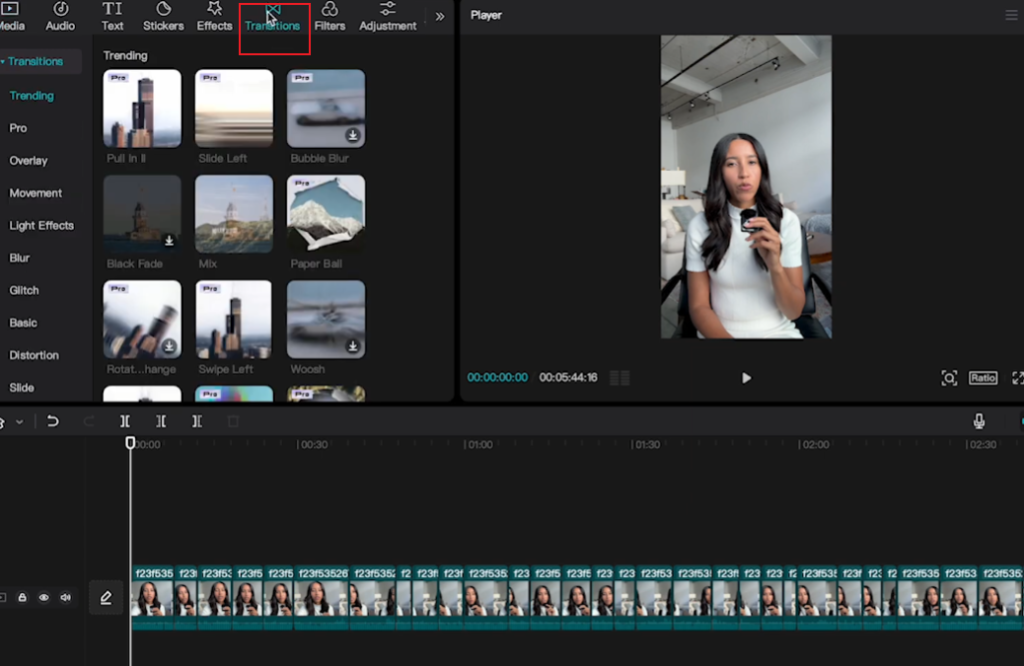The image size is (1024, 666).
Task: Download the Woosh transition
Action: 353,346
